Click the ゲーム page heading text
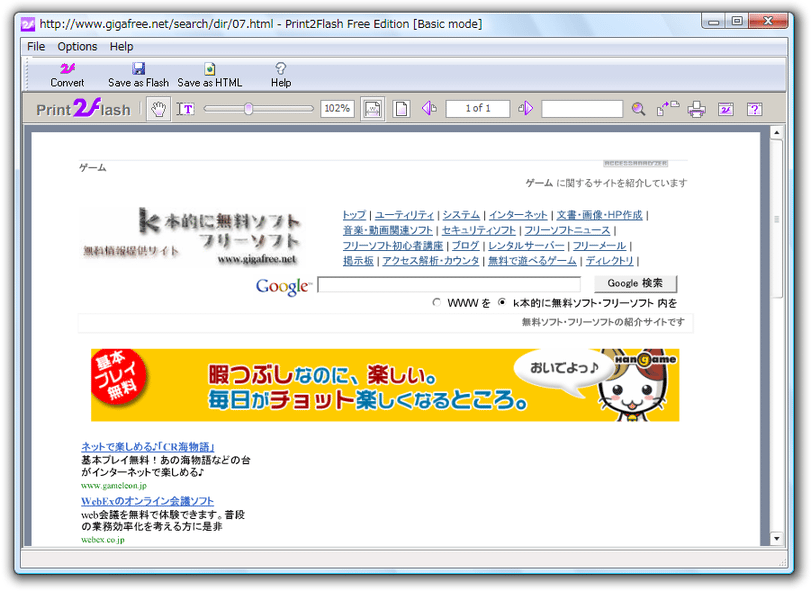Screen dimensions: 811x591 point(93,168)
